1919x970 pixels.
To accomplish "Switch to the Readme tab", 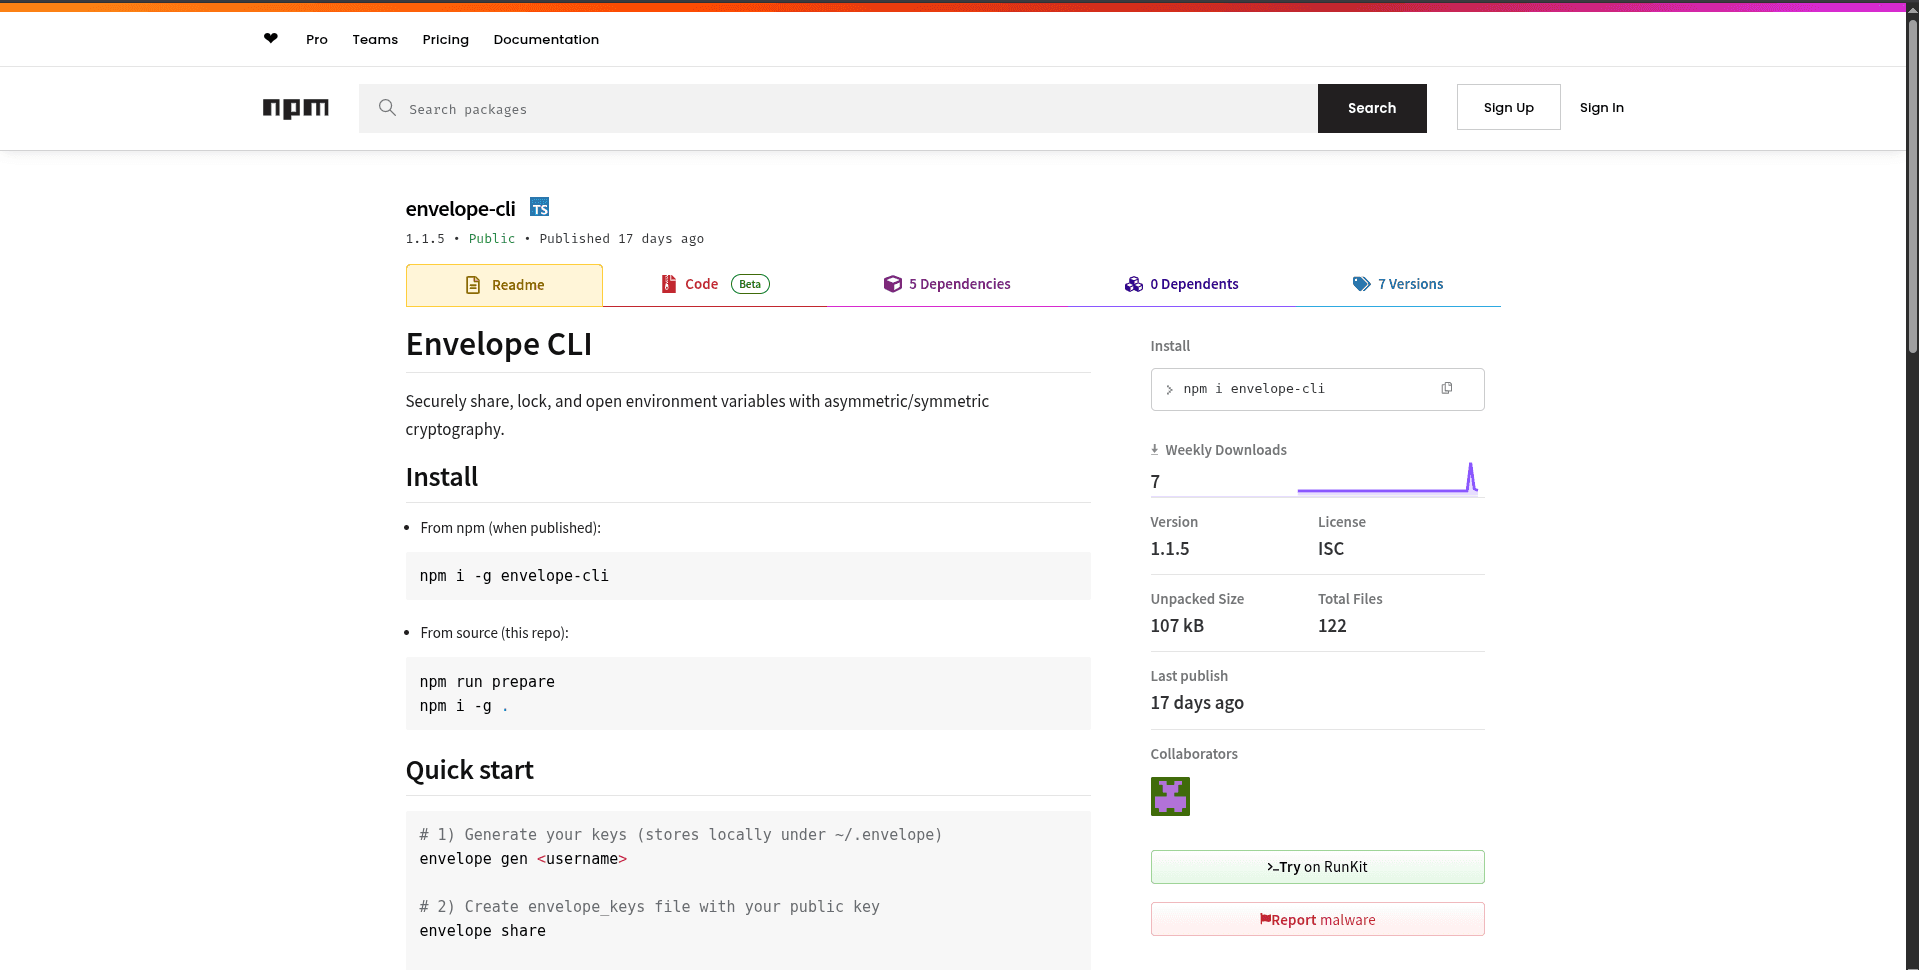I will pyautogui.click(x=504, y=285).
